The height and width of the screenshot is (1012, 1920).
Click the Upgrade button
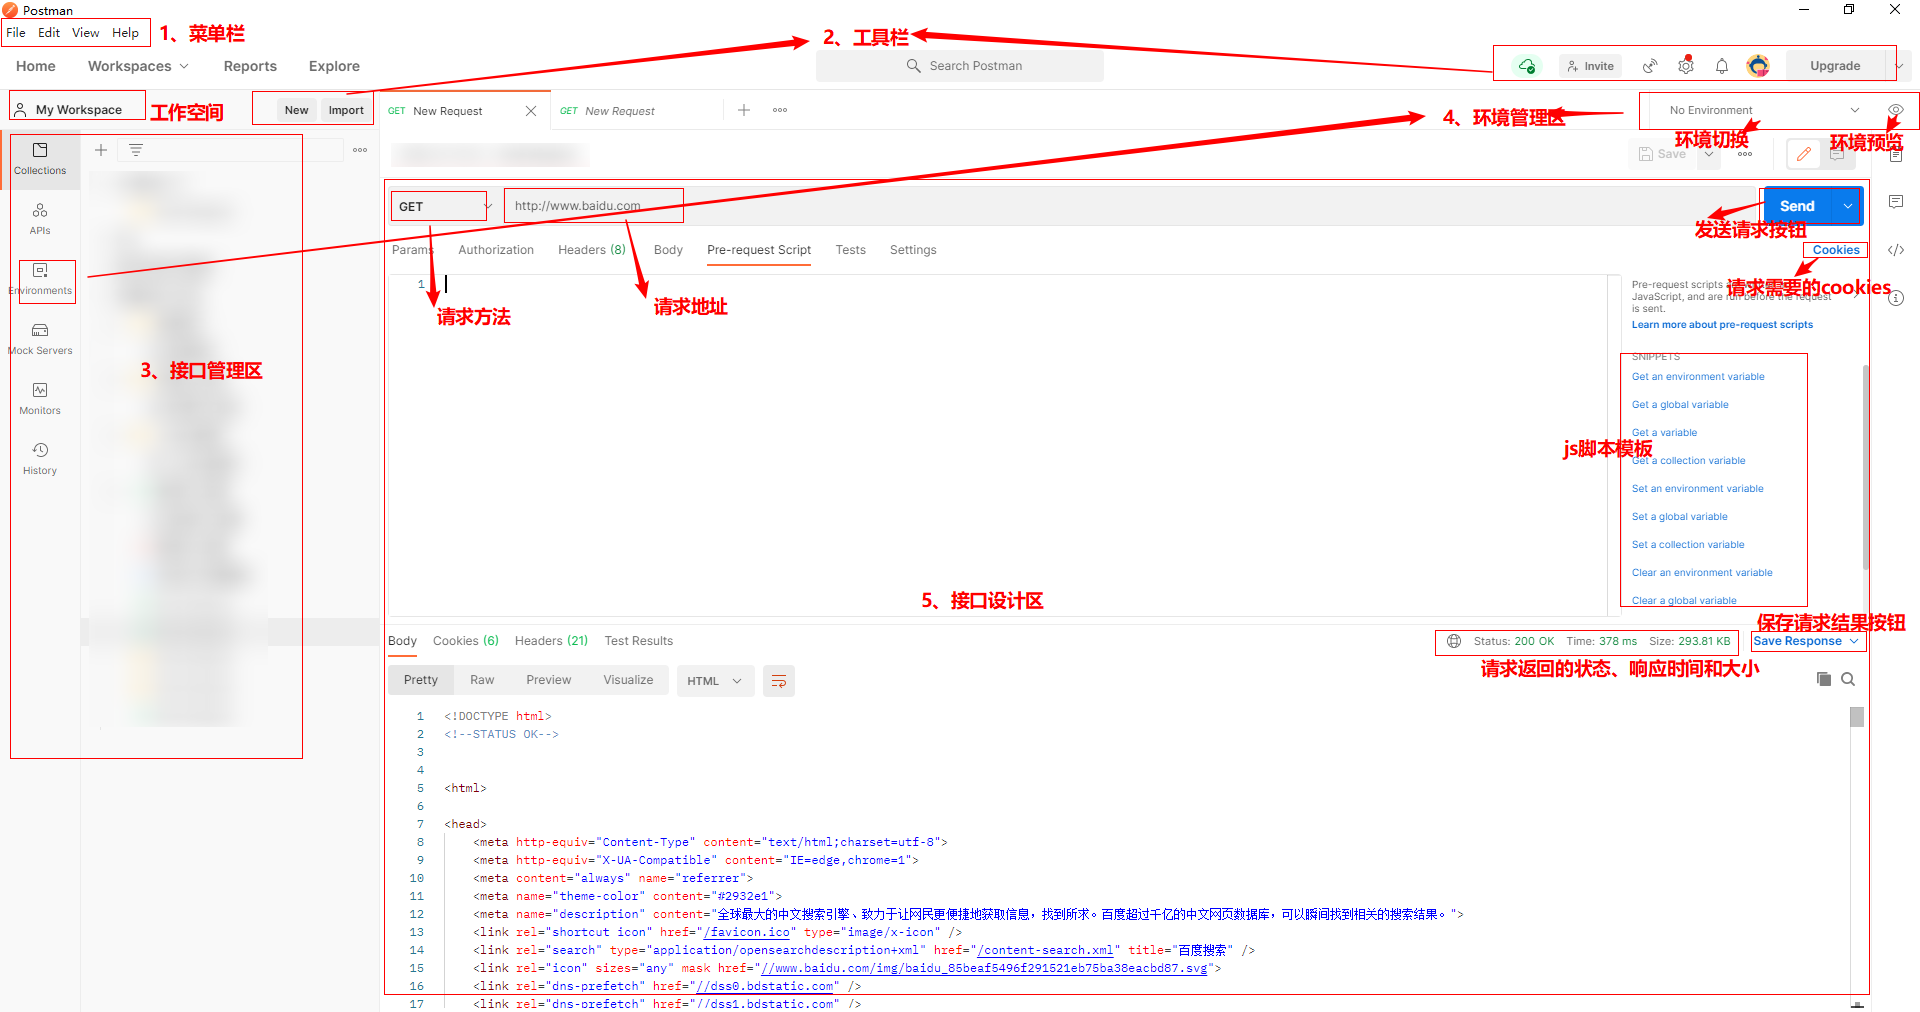pyautogui.click(x=1835, y=66)
